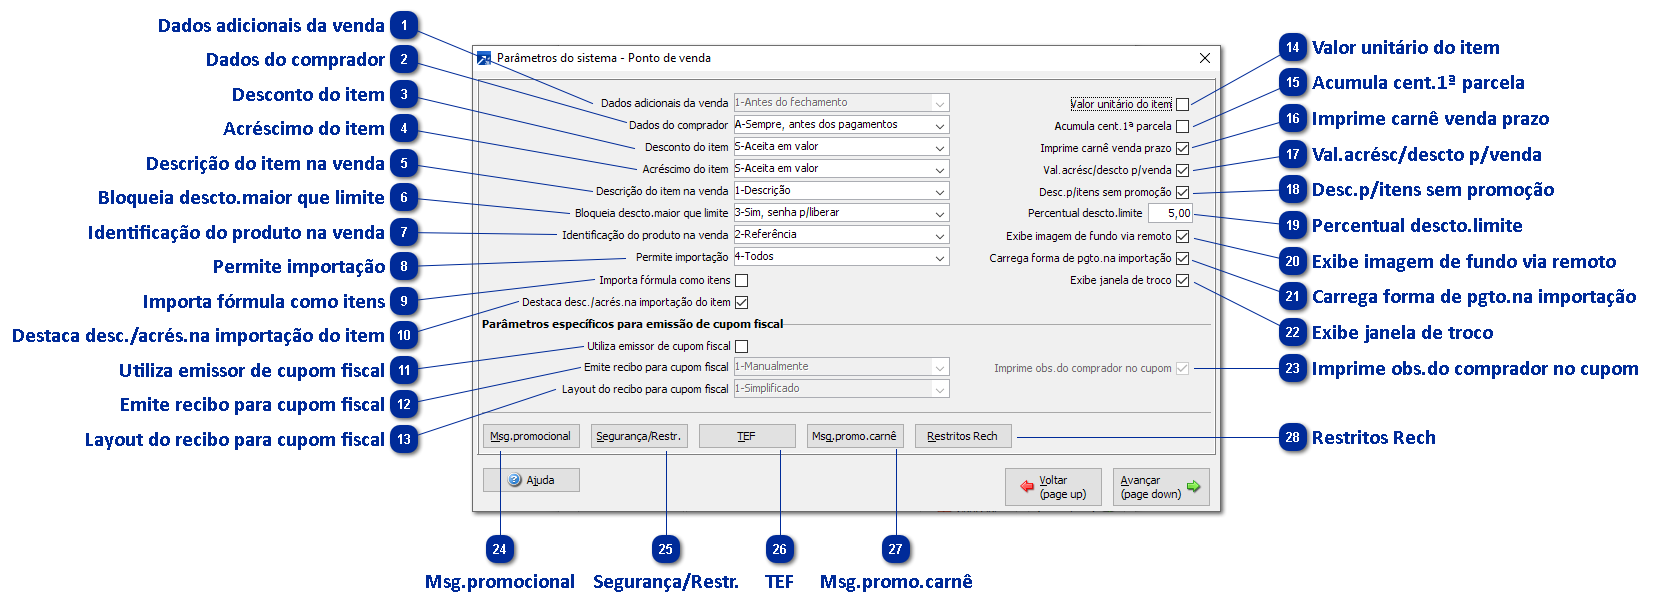
Task: Open Bloqueia descto.maior que limite dropdown
Action: coord(841,213)
